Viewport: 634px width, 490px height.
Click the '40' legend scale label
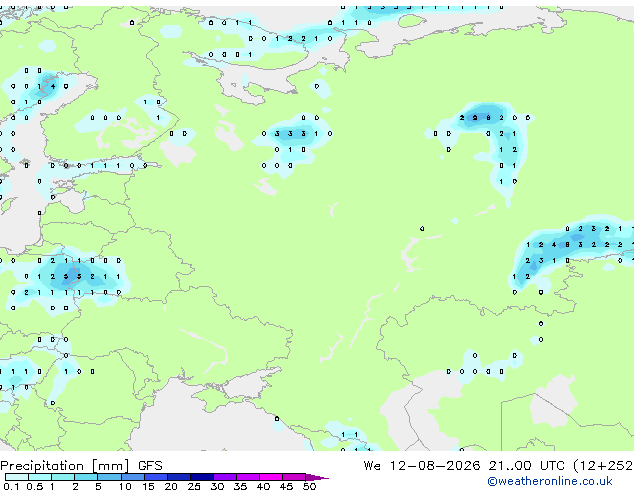click(263, 486)
